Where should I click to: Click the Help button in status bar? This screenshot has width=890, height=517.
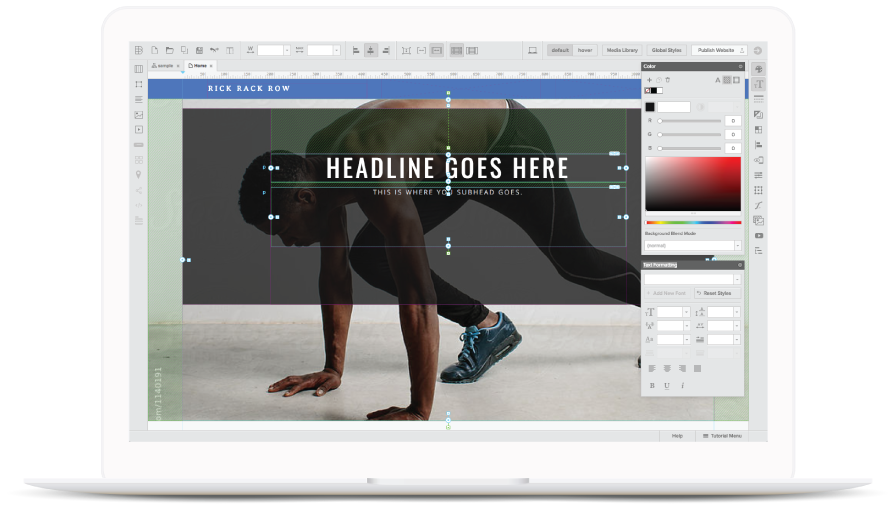tap(677, 436)
